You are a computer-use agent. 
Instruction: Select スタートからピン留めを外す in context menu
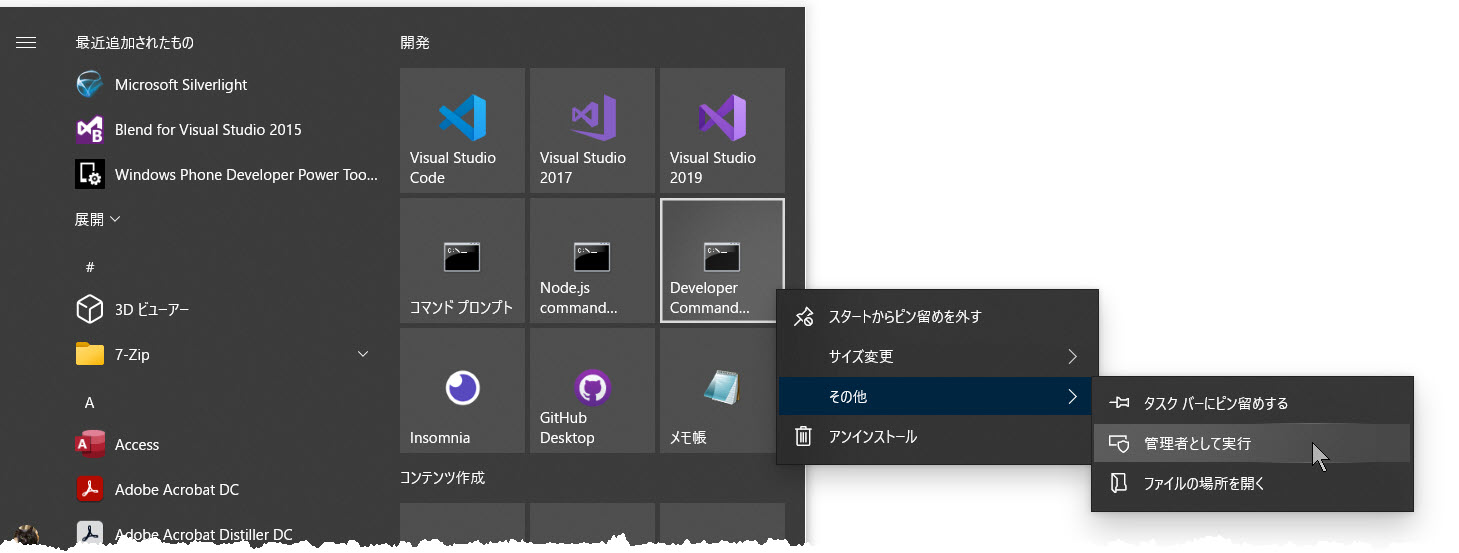937,317
